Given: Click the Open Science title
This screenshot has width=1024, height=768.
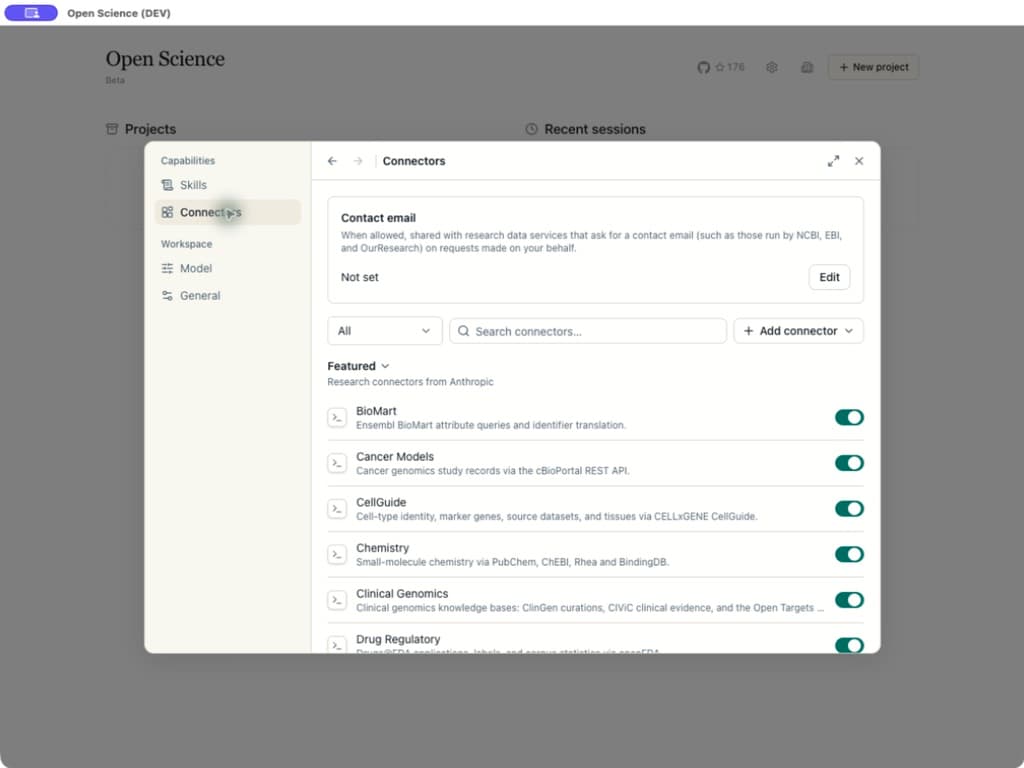Looking at the screenshot, I should pos(165,59).
